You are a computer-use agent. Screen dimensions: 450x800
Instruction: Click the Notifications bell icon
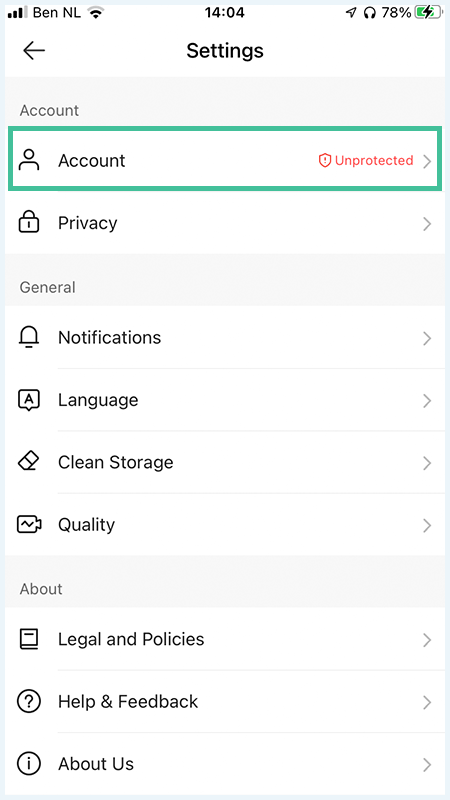click(x=29, y=337)
